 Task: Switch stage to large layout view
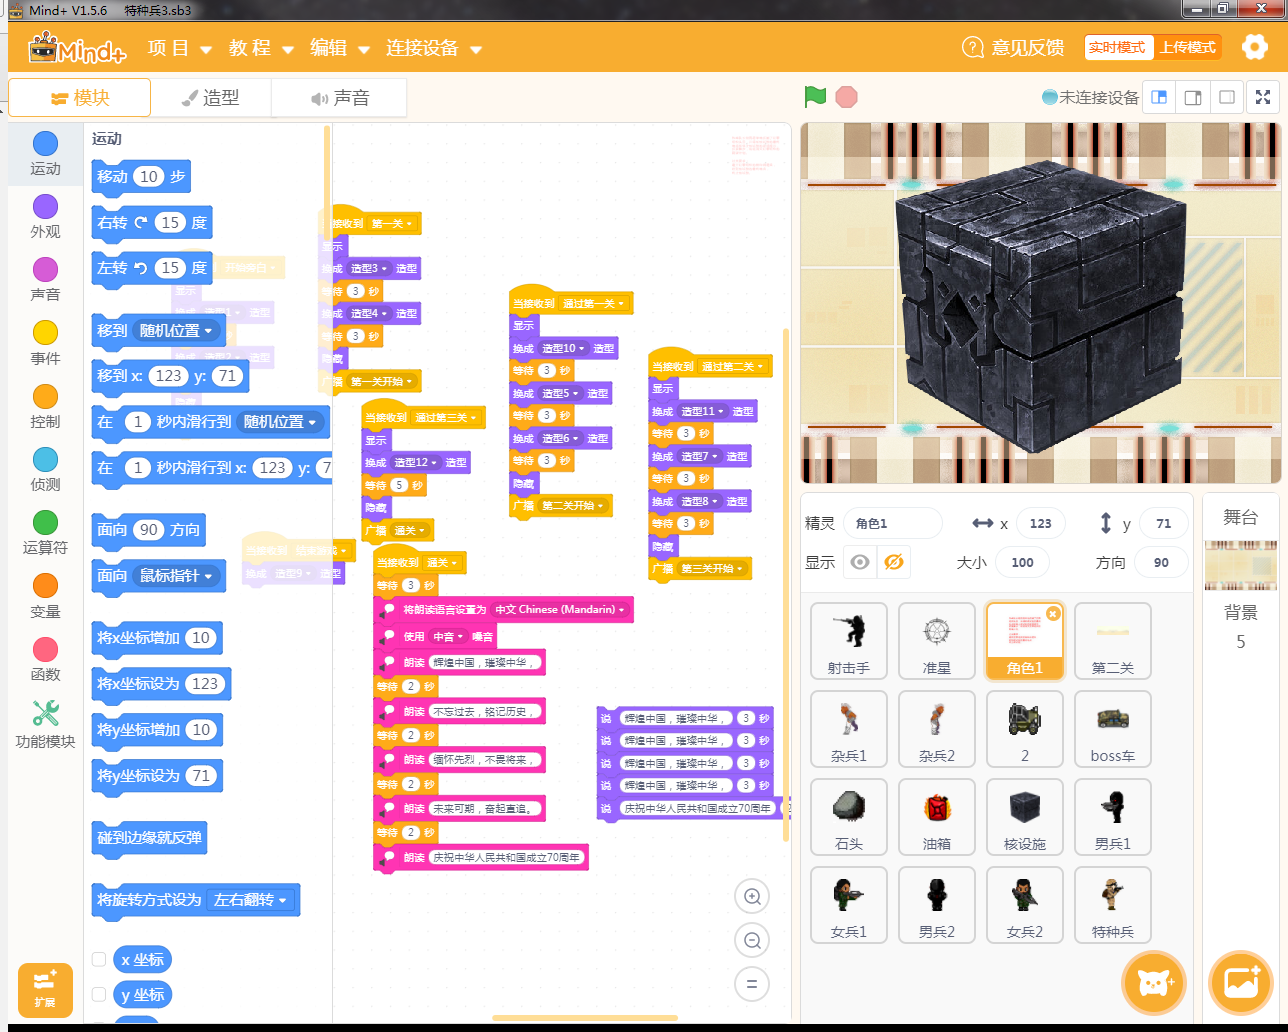(x=1193, y=97)
